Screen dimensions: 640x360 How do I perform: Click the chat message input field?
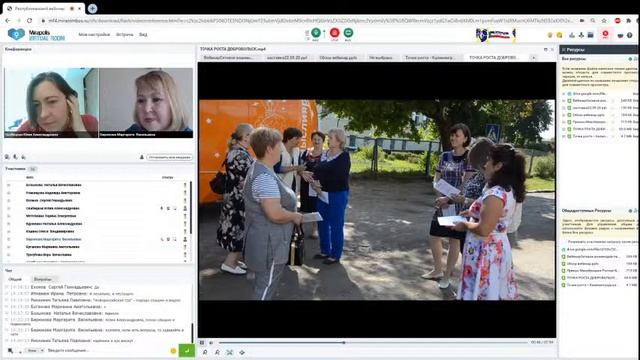(x=107, y=351)
